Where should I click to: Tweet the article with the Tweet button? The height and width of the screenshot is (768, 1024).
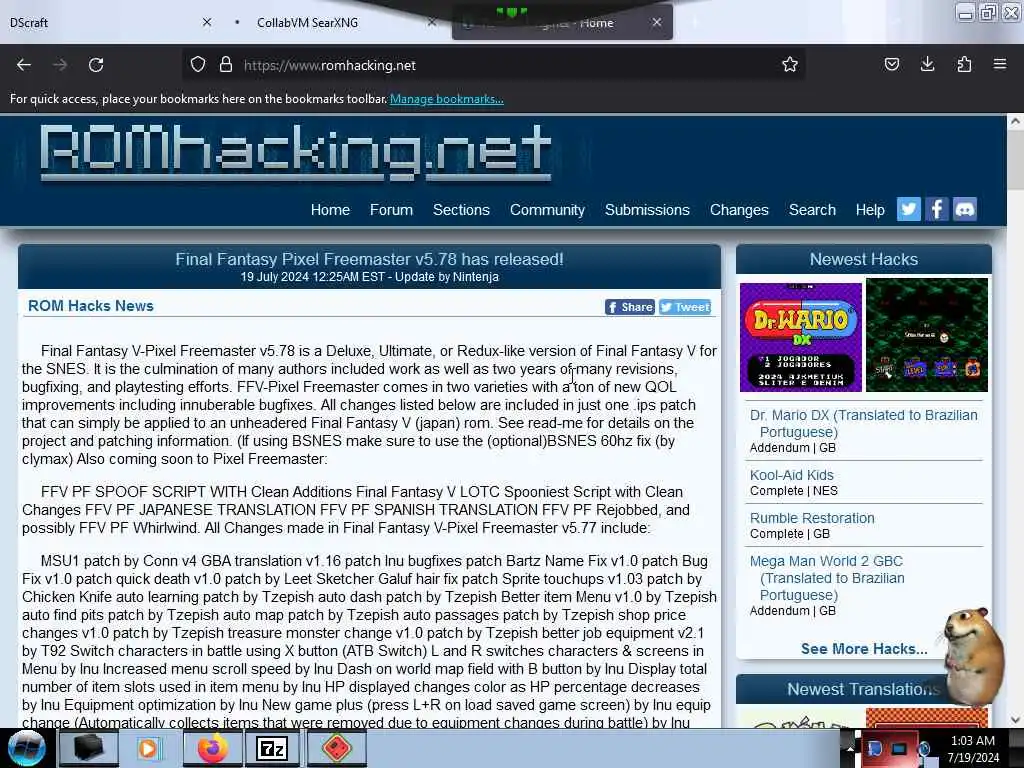tap(684, 307)
